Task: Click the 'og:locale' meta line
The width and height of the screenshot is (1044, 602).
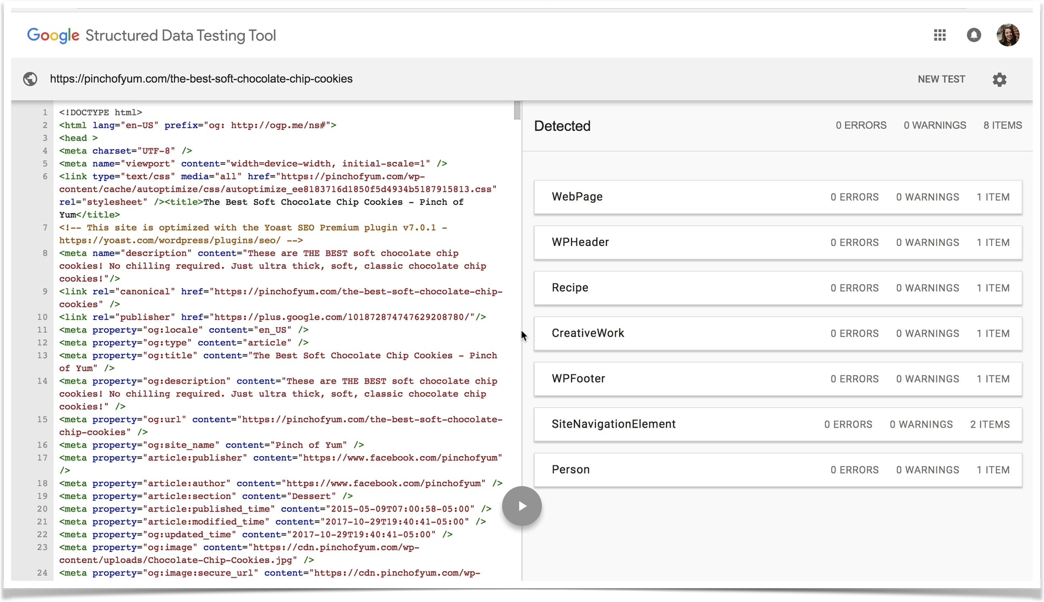Action: coord(184,330)
